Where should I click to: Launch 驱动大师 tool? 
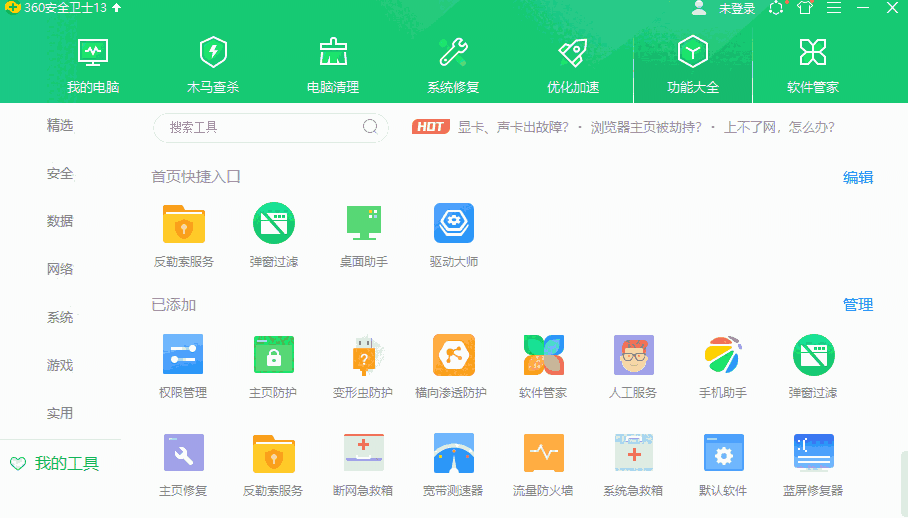(453, 236)
